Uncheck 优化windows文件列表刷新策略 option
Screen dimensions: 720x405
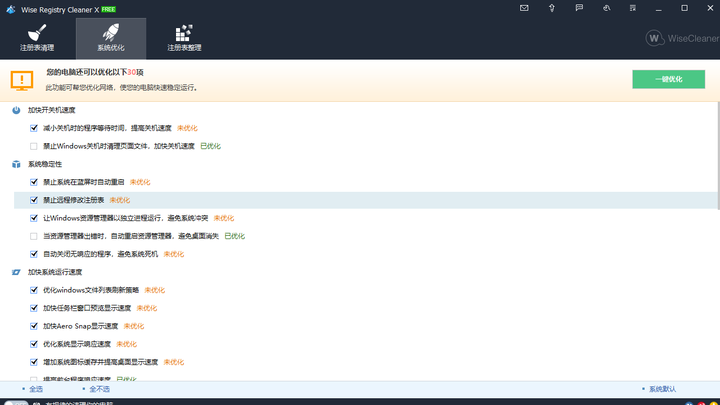34,290
